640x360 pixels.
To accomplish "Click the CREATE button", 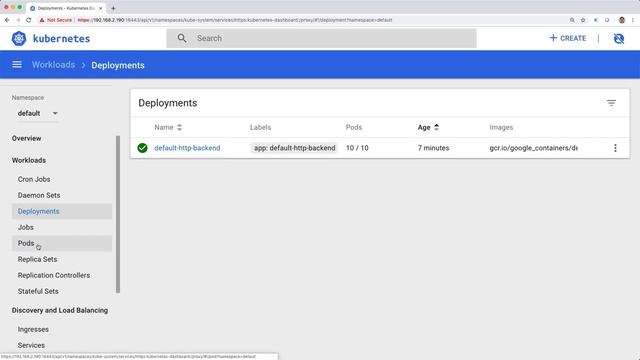I will click(x=568, y=38).
